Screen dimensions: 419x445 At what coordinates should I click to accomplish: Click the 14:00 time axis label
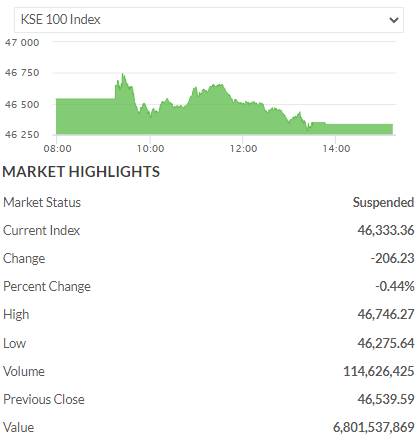(x=336, y=148)
